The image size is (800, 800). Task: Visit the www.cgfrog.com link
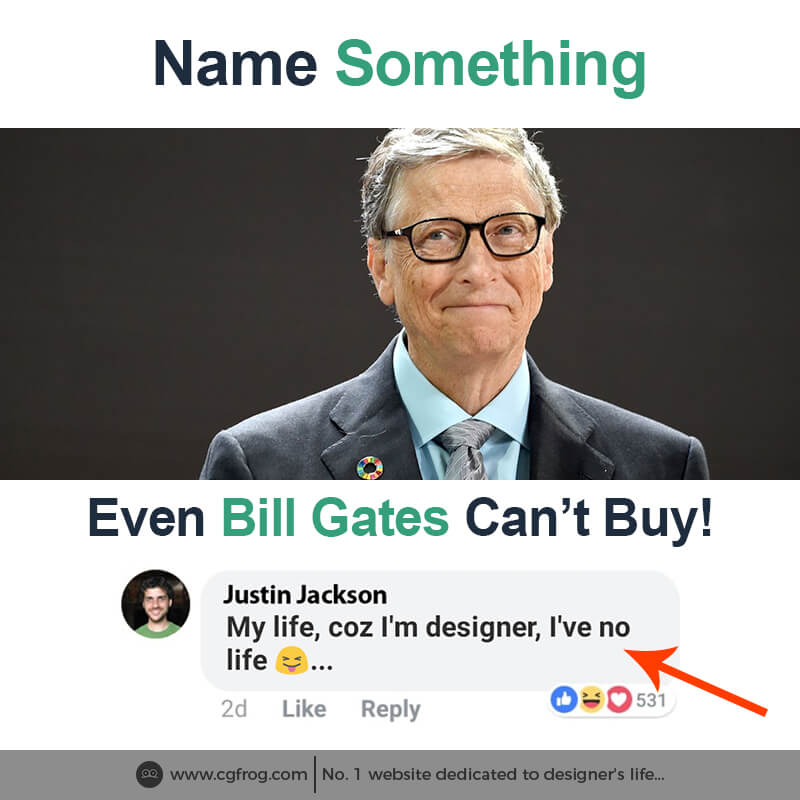pyautogui.click(x=238, y=775)
